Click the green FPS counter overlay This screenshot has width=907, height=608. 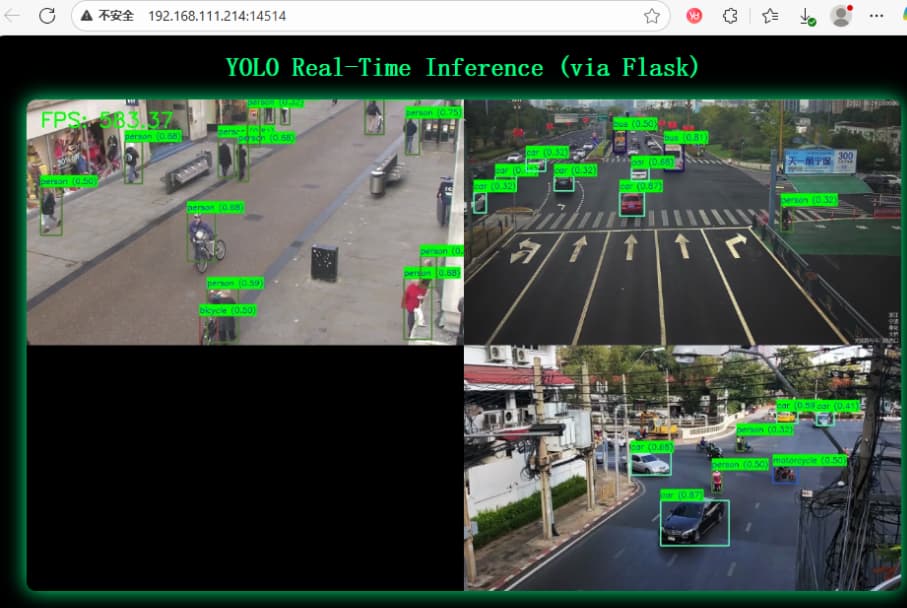(106, 121)
